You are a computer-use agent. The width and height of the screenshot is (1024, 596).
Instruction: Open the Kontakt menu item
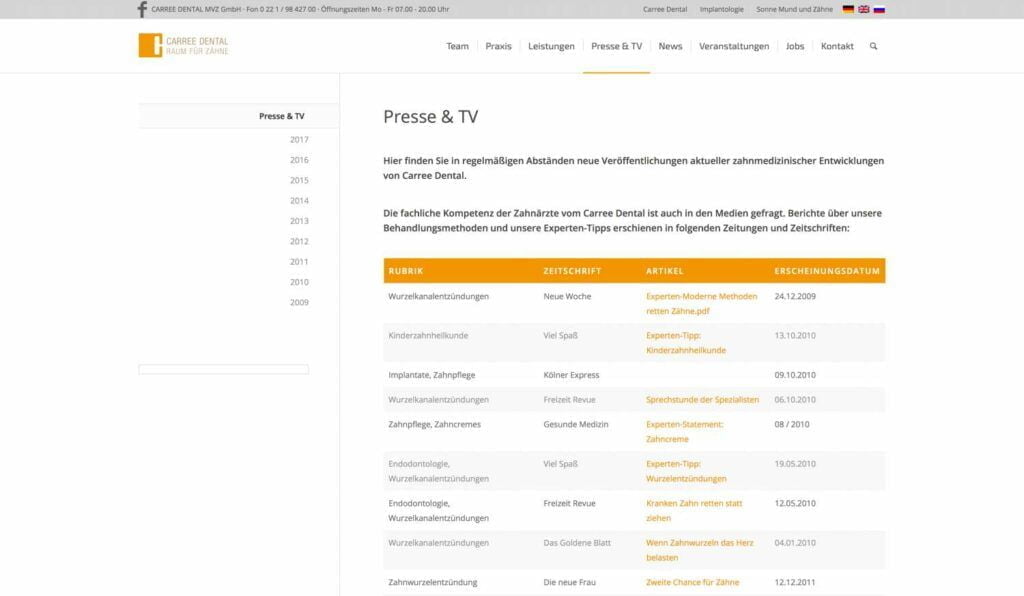[x=837, y=46]
